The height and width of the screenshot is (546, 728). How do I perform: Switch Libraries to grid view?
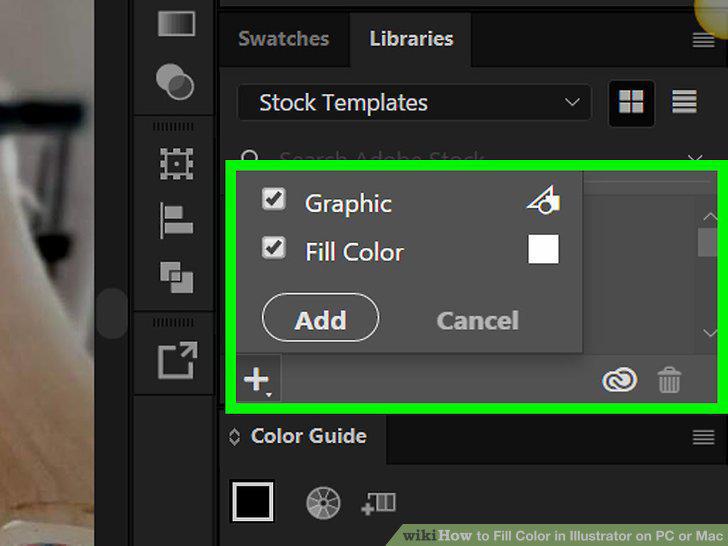pos(631,102)
